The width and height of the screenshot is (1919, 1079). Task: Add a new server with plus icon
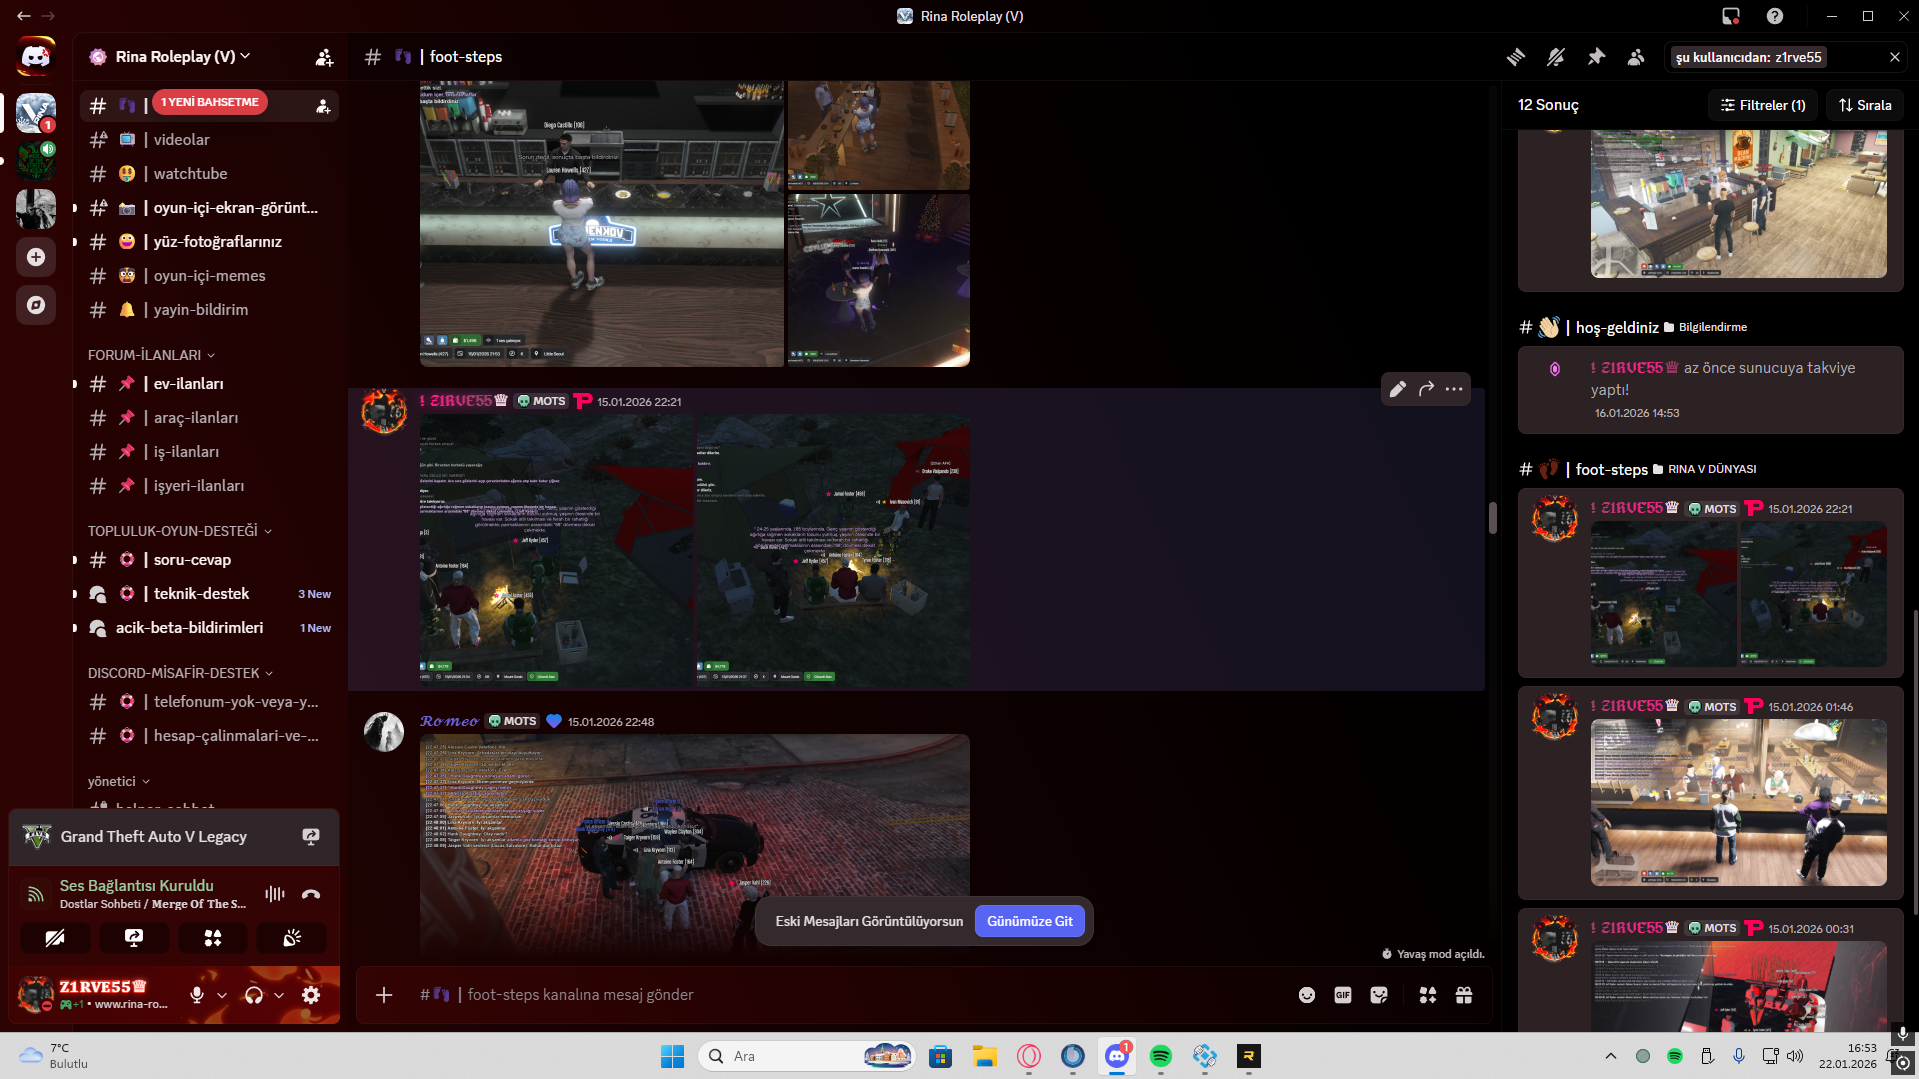pos(36,257)
